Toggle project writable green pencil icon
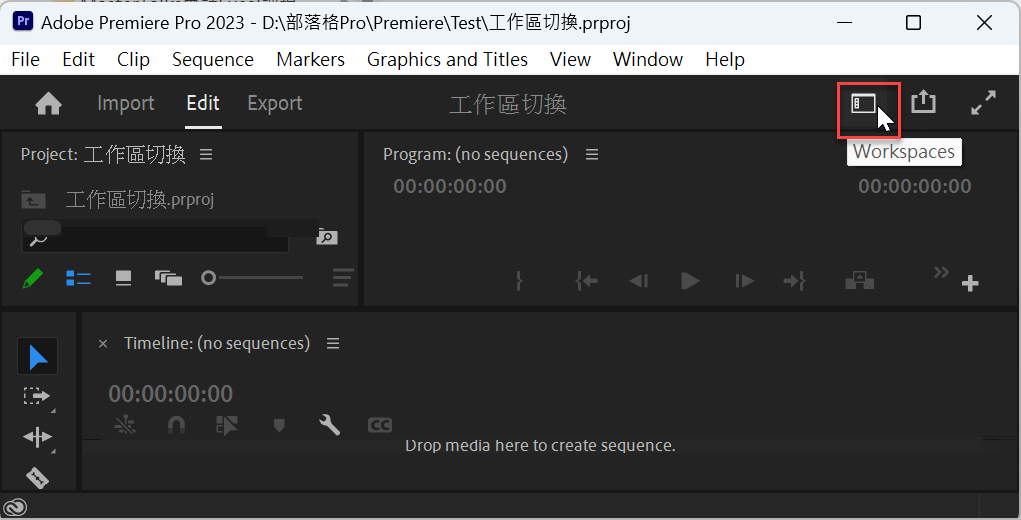 click(33, 279)
